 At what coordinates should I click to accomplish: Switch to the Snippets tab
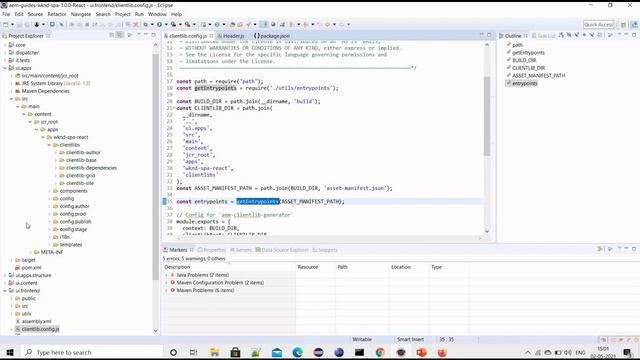(x=325, y=250)
